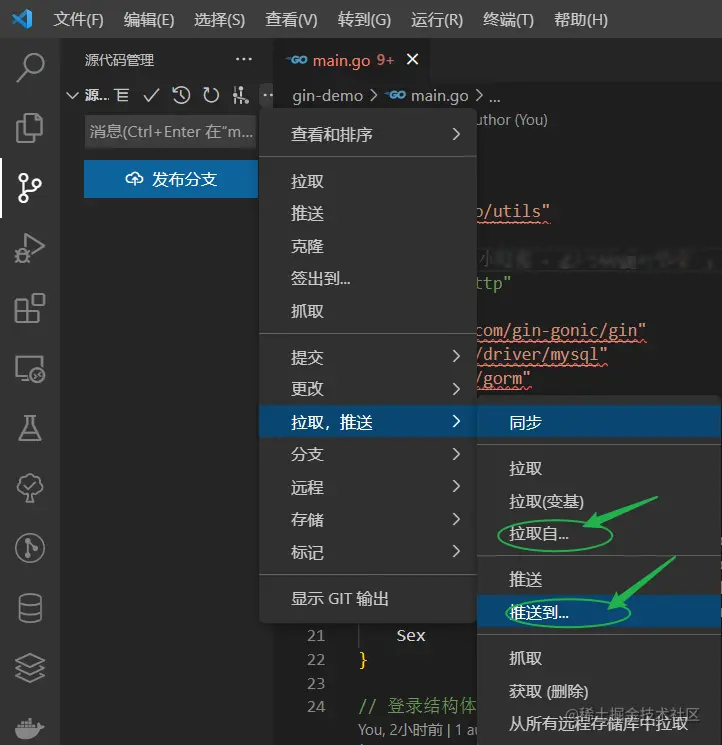This screenshot has width=722, height=745.
Task: Open the Extensions view
Action: 29,308
